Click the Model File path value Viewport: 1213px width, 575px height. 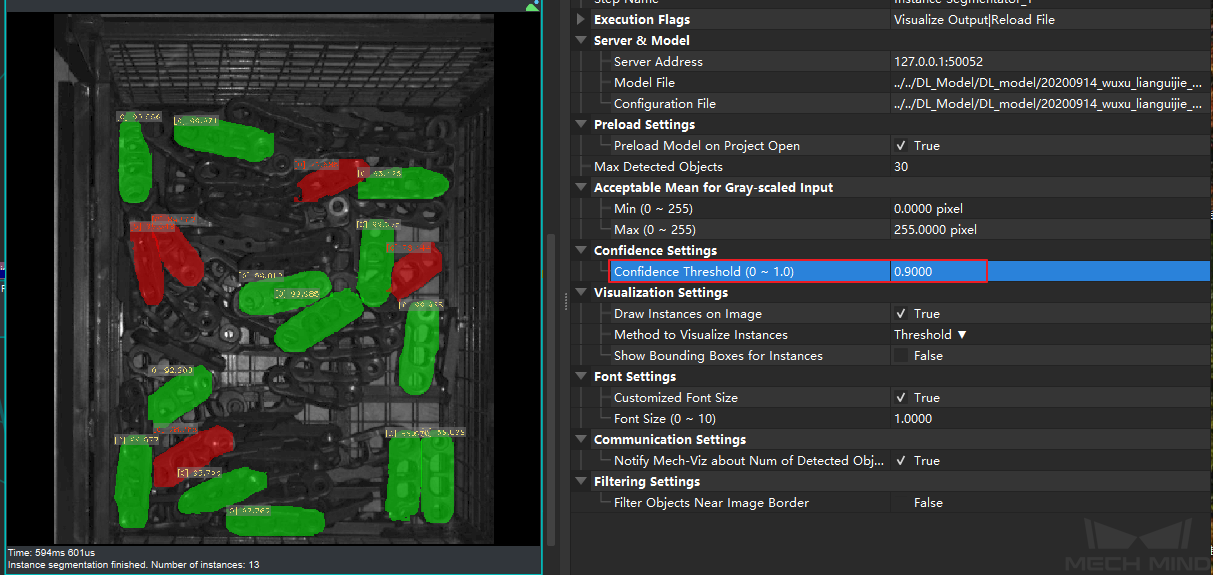pyautogui.click(x=1048, y=83)
